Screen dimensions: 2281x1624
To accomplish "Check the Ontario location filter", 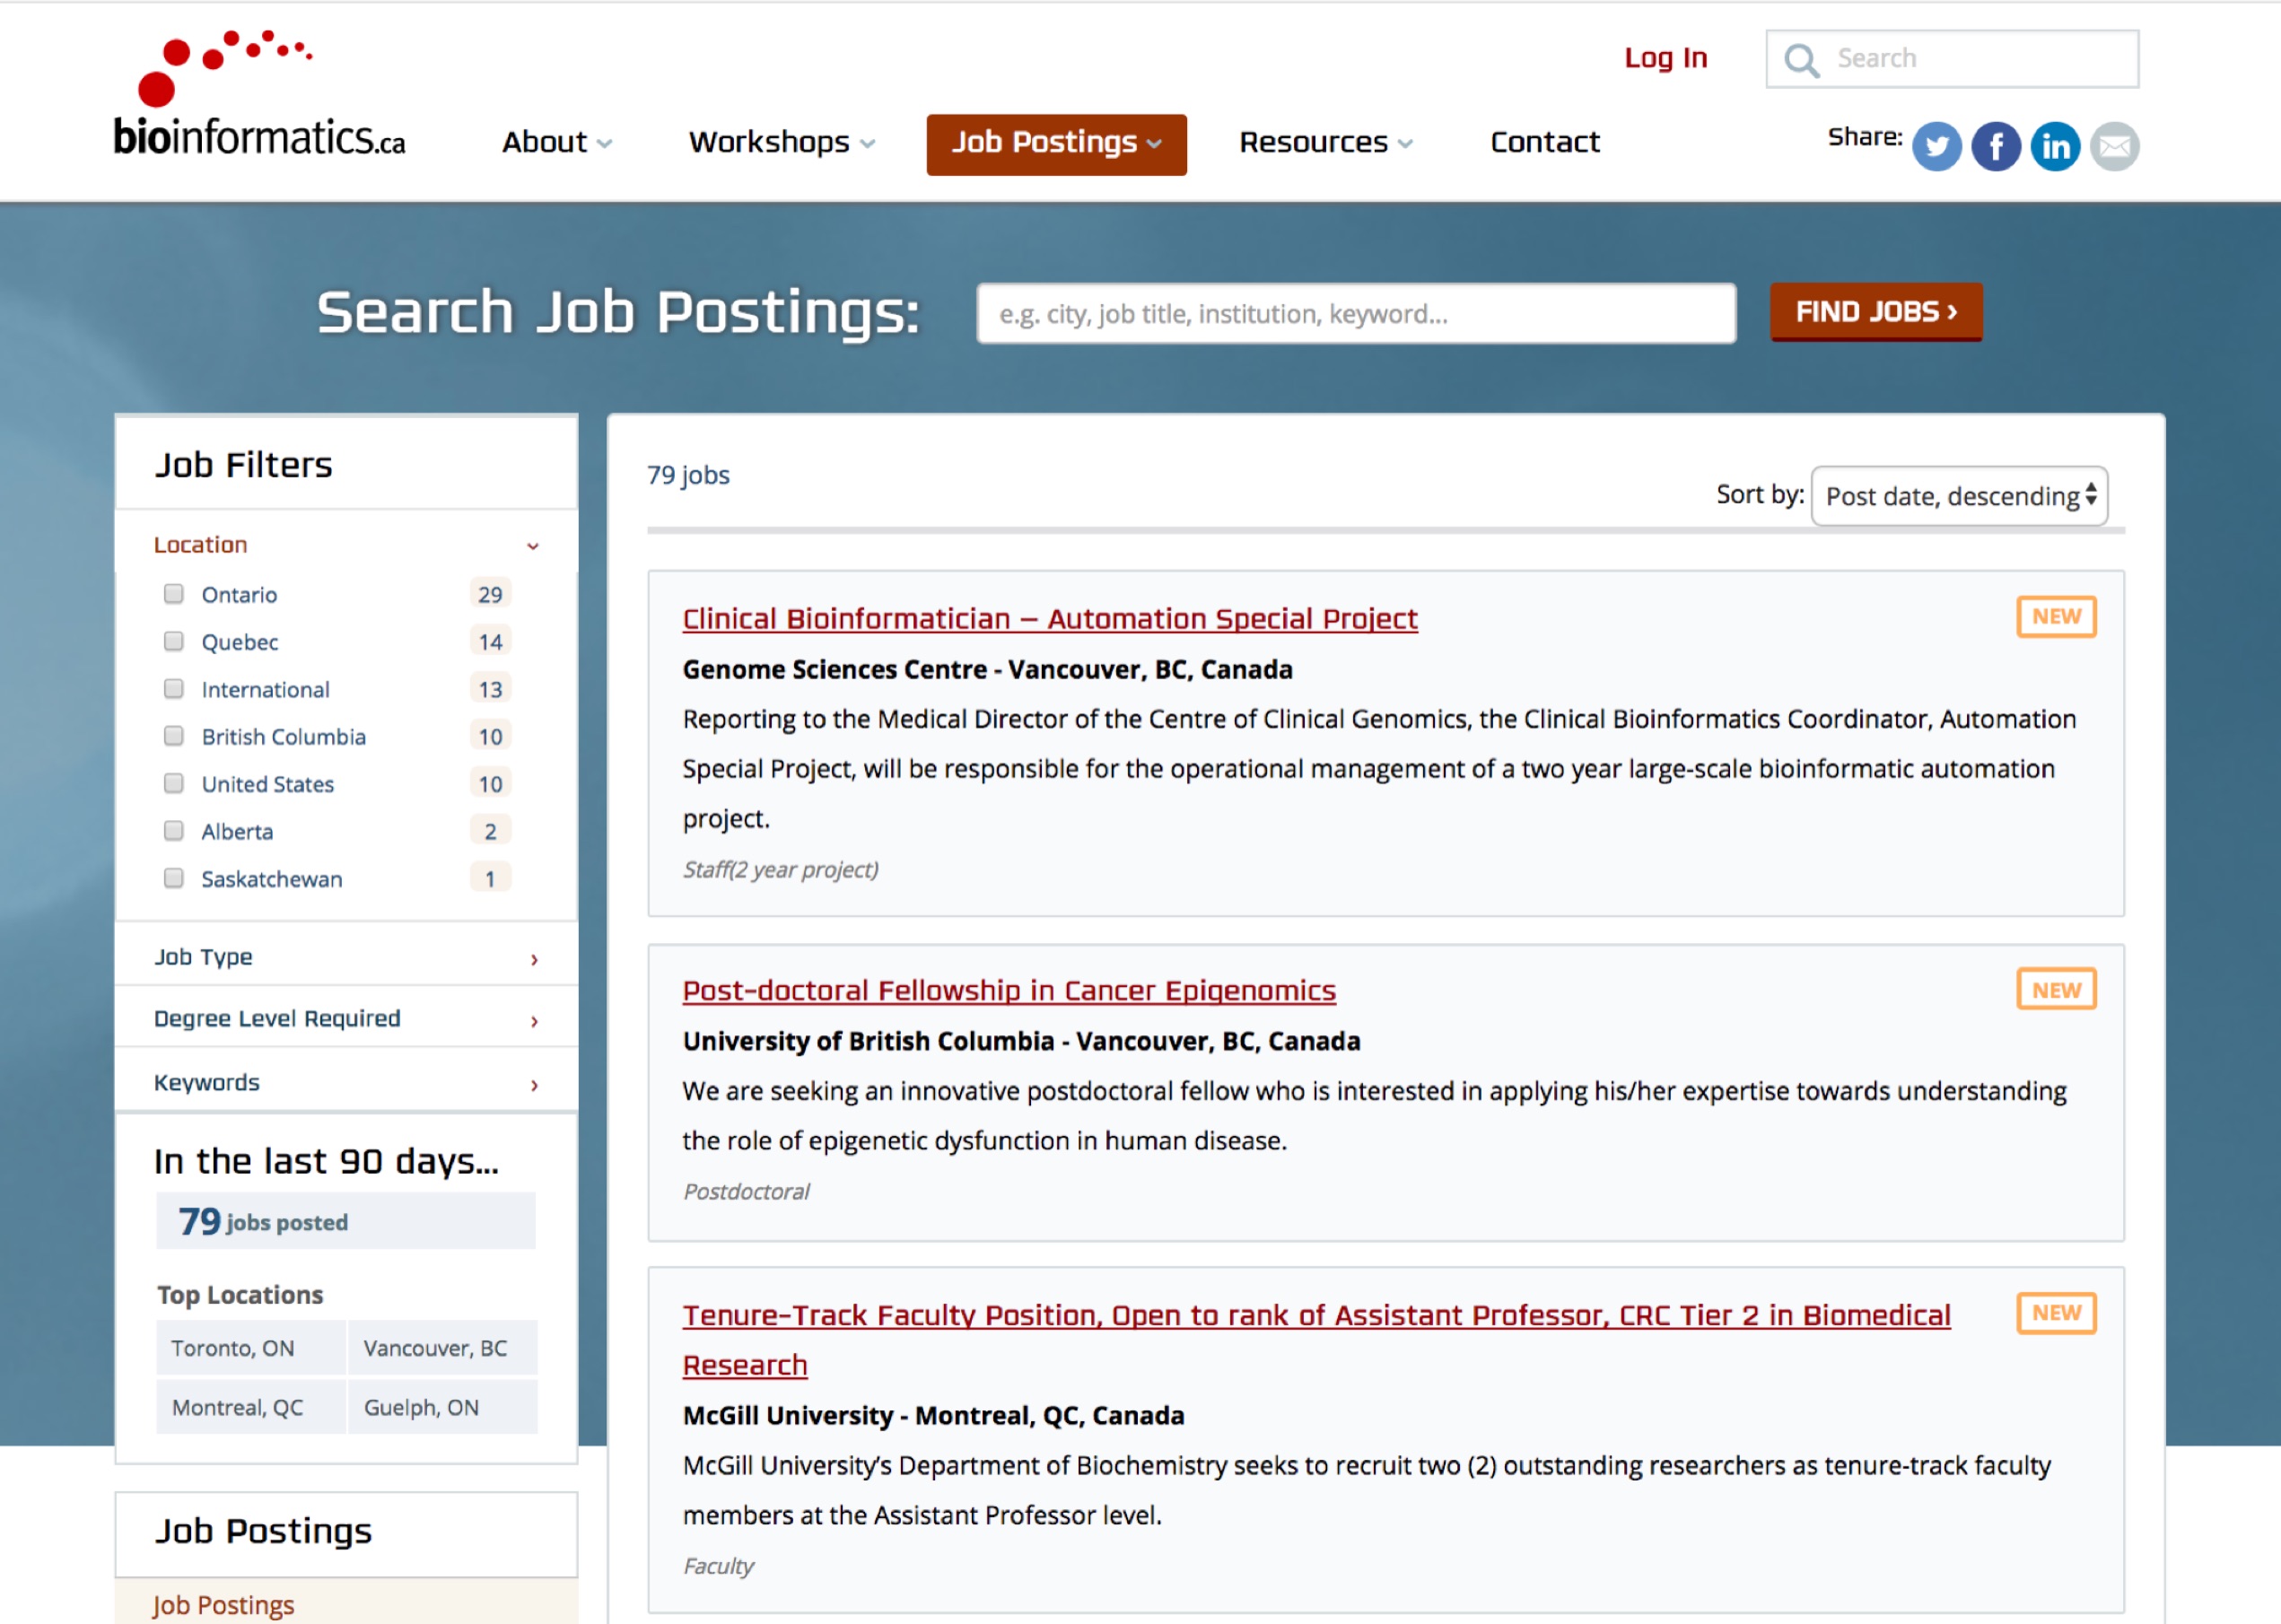I will 174,594.
